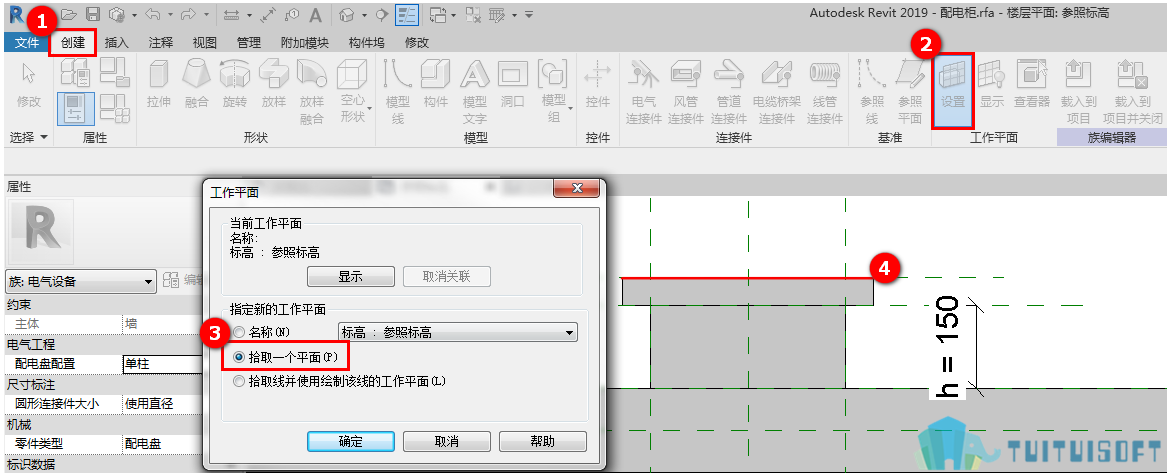Screen dimensions: 1171x476
Task: Toggle the Properties palette icon in 属性 panel
Action: pos(75,108)
